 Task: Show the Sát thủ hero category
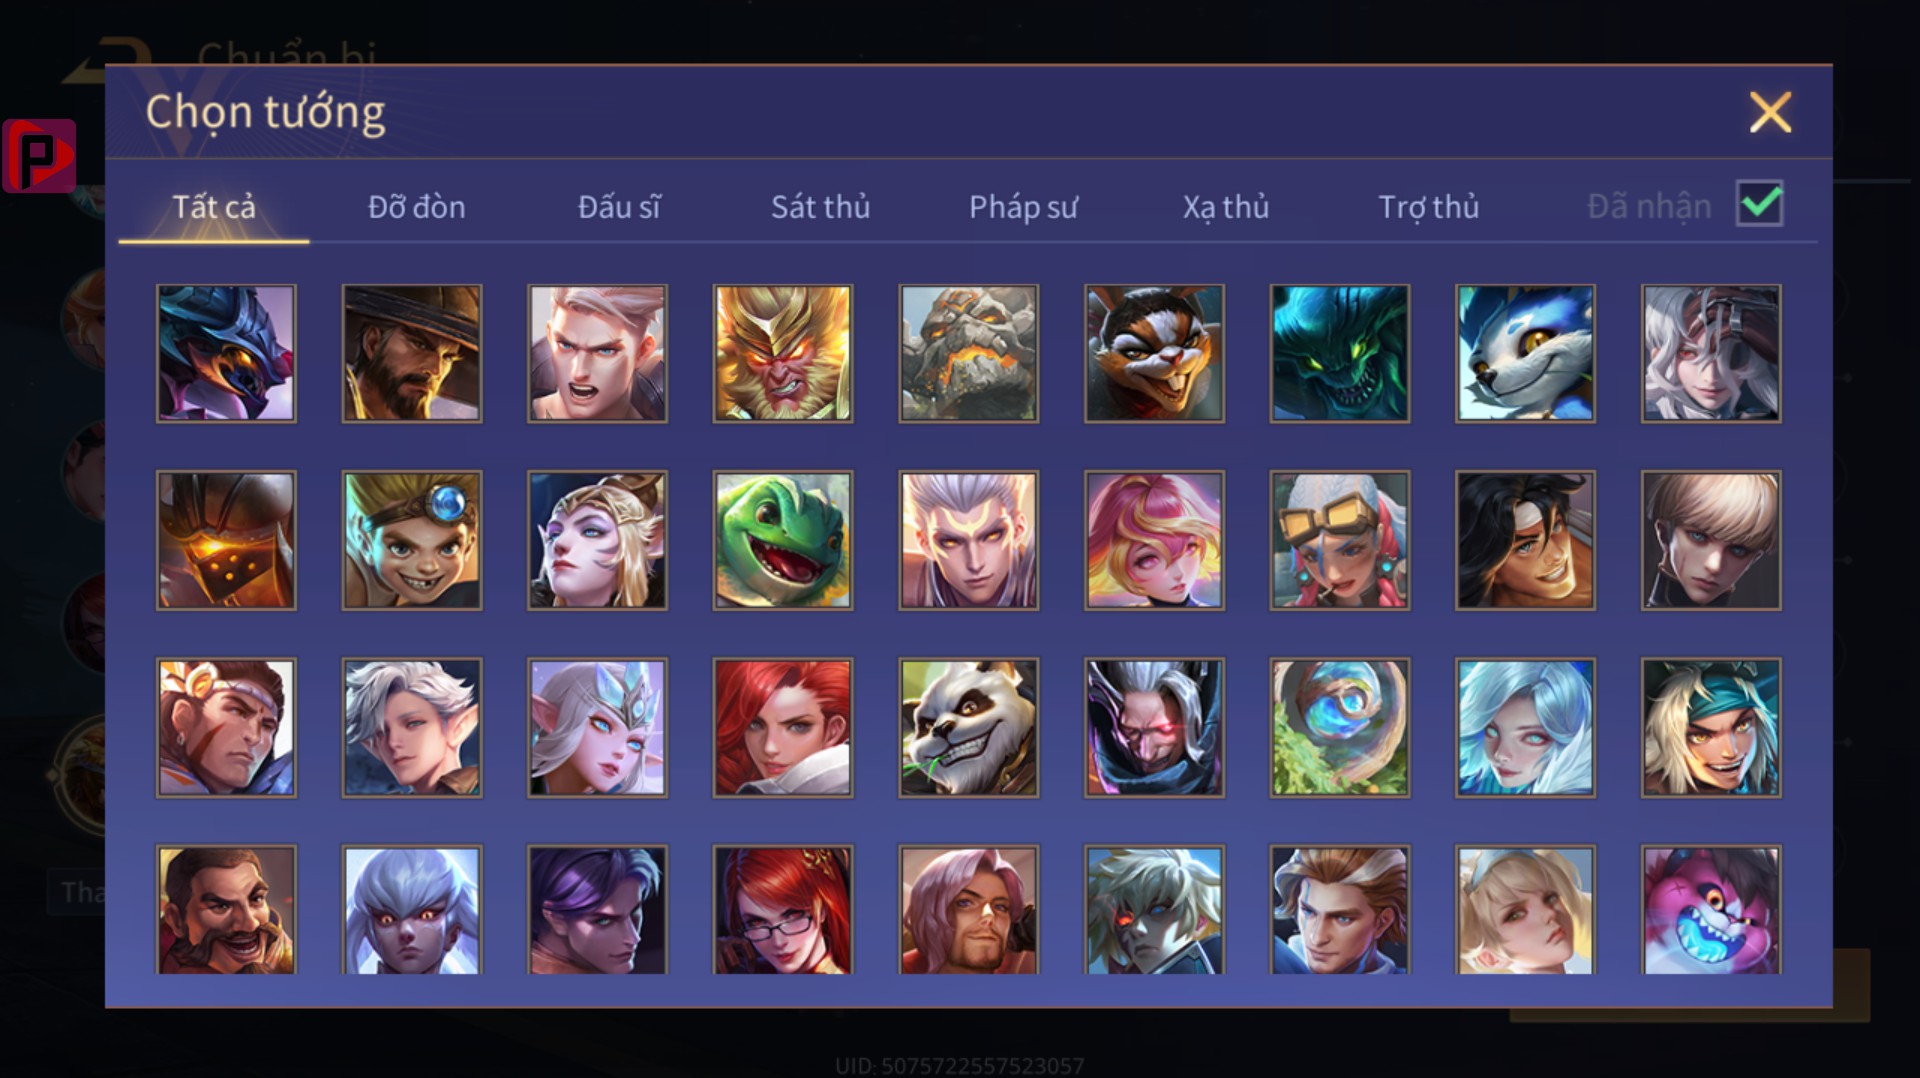tap(820, 207)
